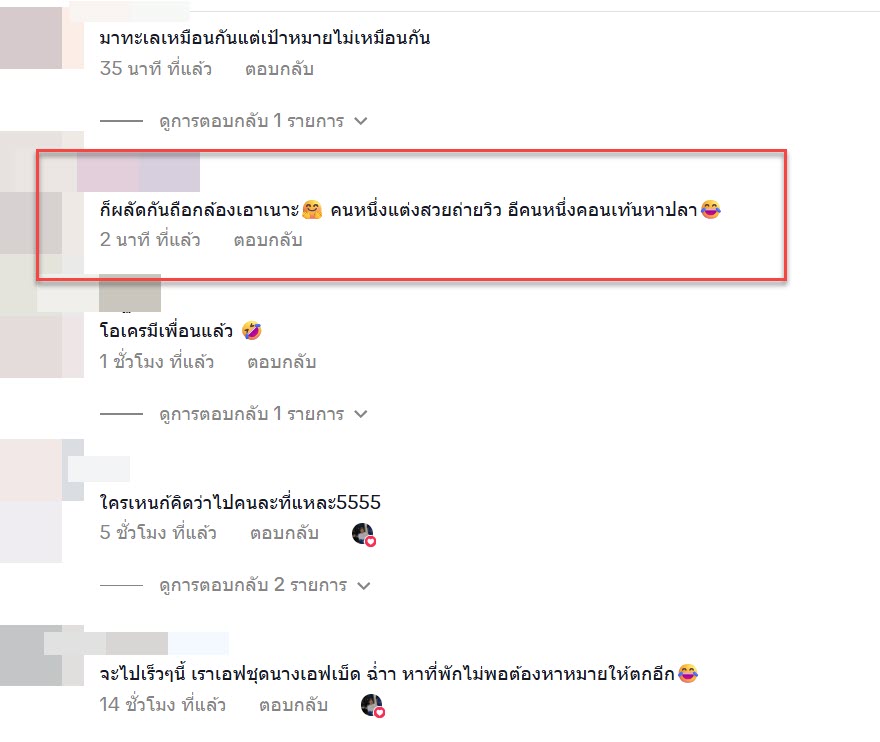Reply to the 35 นาที comment

(x=279, y=69)
